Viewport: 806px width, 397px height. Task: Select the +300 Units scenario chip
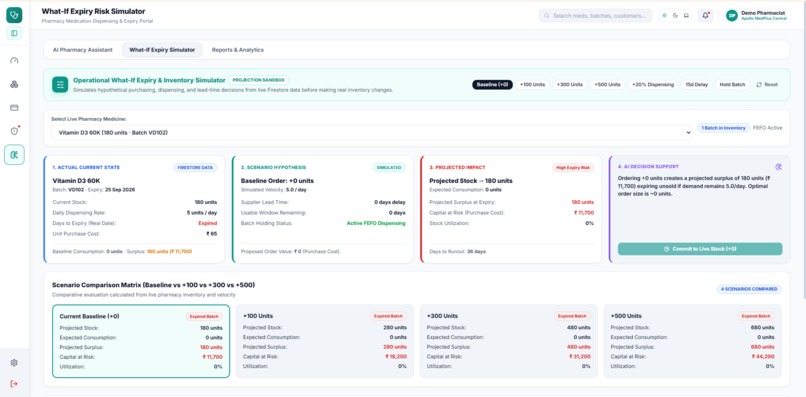point(570,84)
